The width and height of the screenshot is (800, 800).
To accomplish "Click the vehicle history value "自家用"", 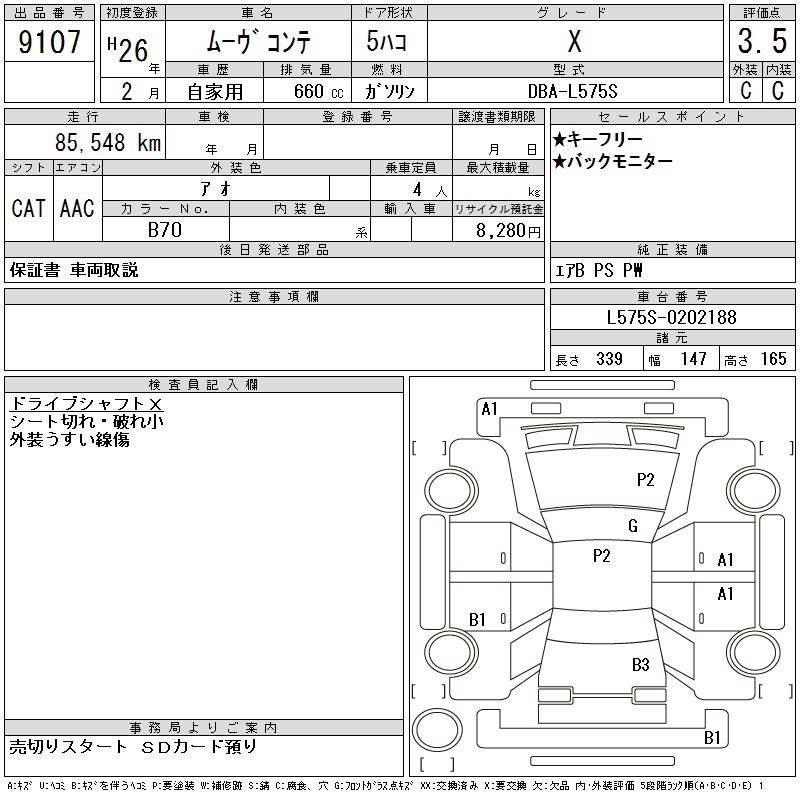I will 215,92.
